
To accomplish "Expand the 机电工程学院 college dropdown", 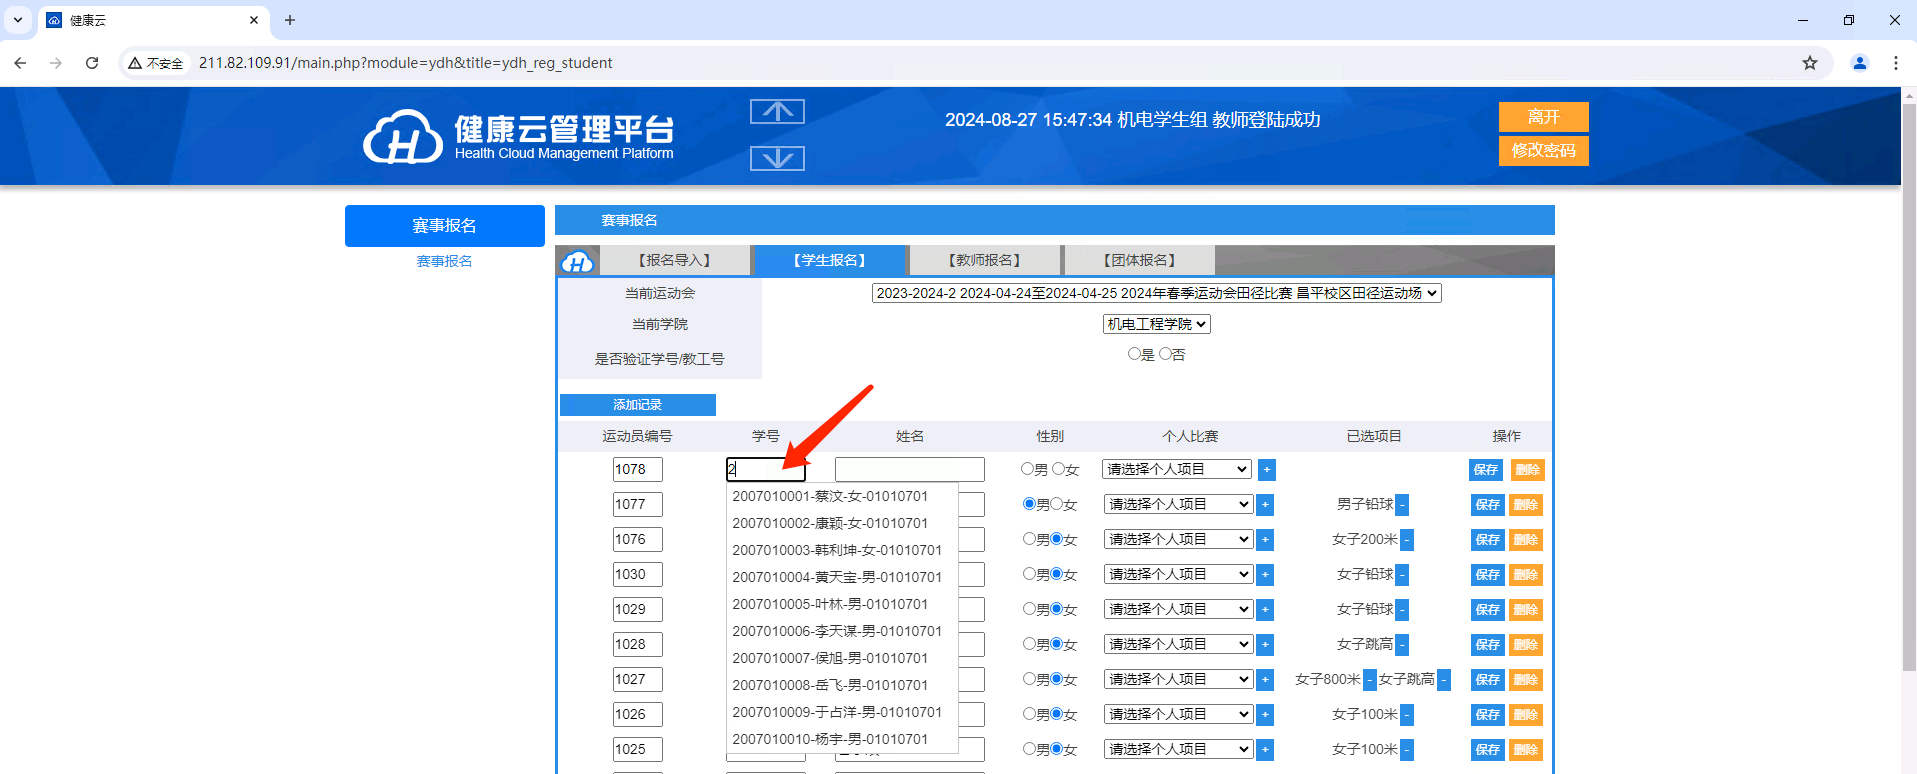I will 1156,324.
